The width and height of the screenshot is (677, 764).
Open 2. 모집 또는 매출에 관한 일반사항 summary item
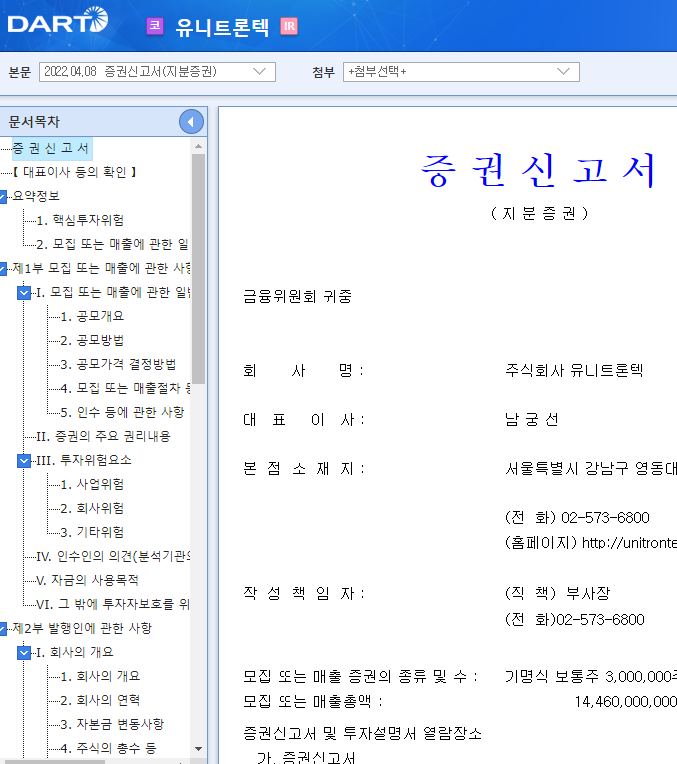113,244
